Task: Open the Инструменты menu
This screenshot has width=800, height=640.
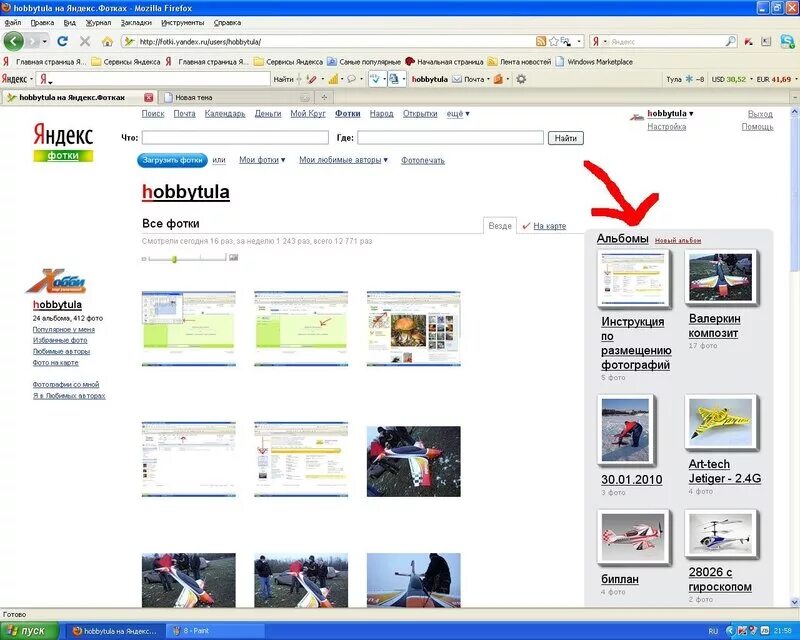Action: 182,22
